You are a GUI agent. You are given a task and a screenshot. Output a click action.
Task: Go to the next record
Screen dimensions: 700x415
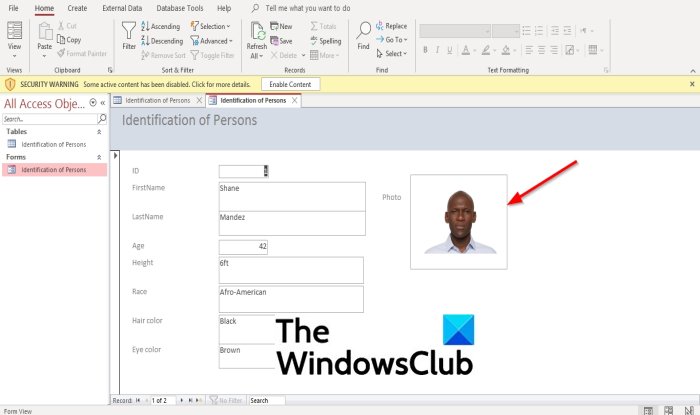[182, 400]
